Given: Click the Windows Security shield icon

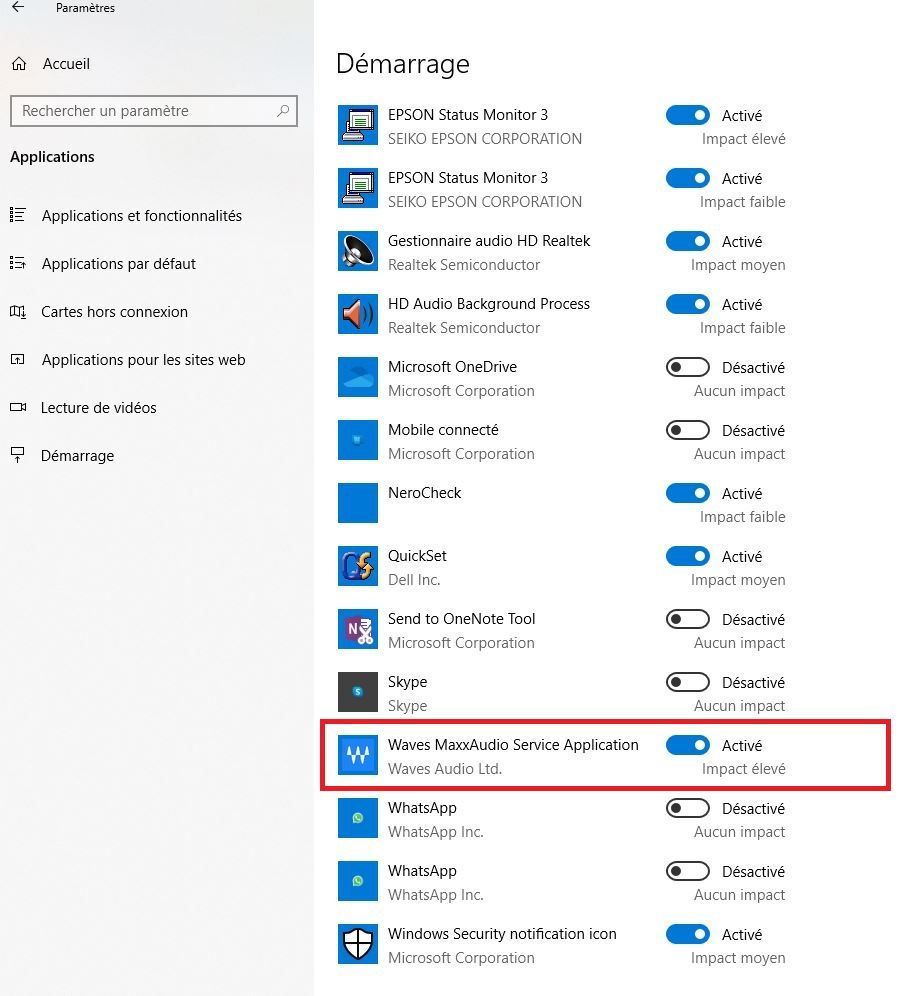Looking at the screenshot, I should click(x=358, y=943).
